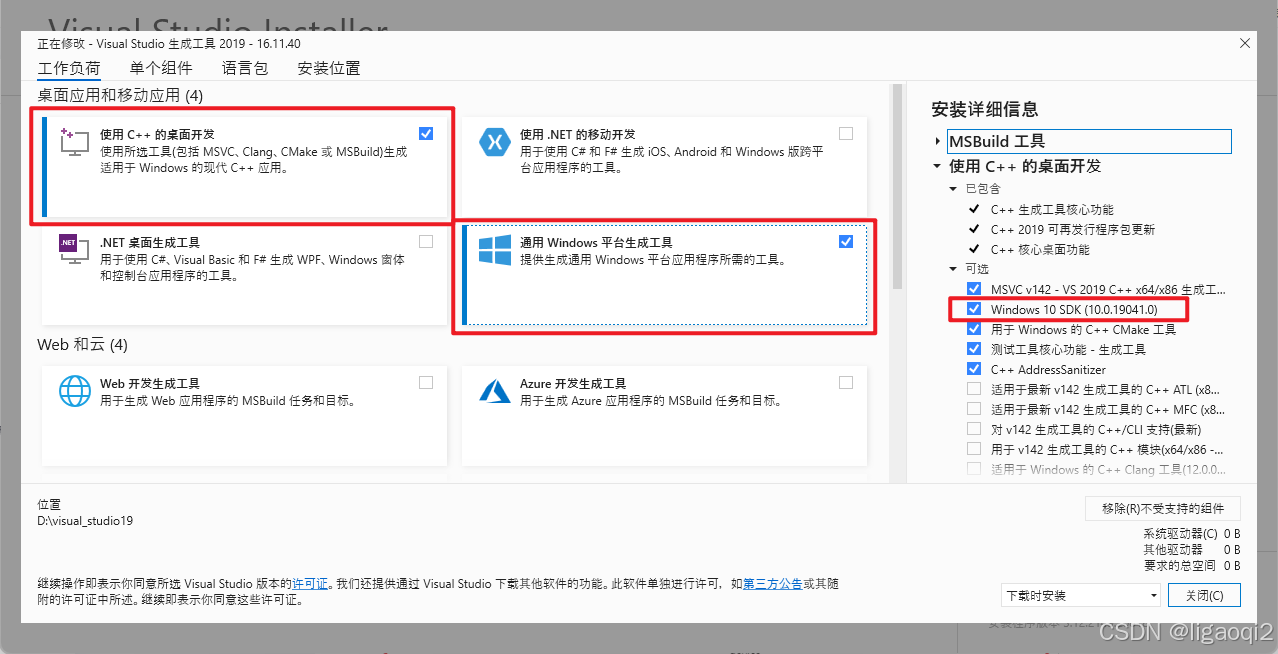Check C++ 模块 for v142 build tools

[x=974, y=449]
